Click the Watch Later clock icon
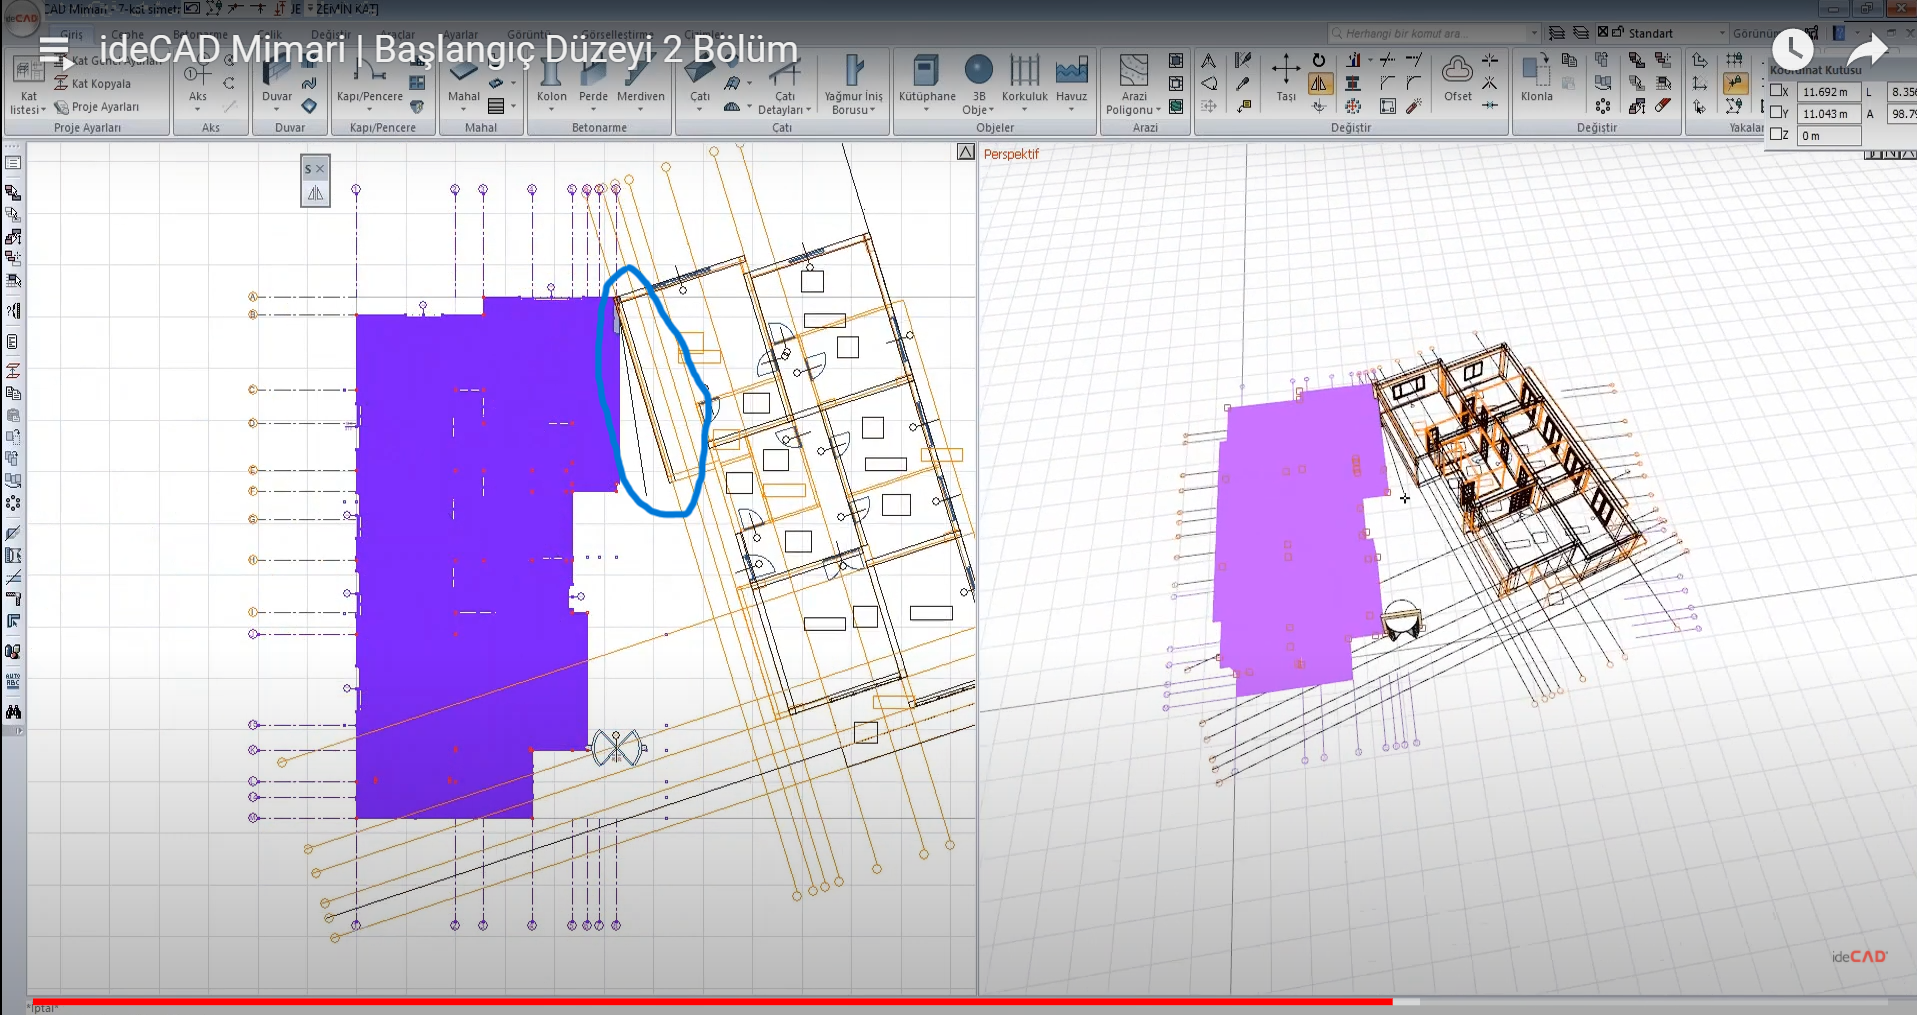 1792,48
